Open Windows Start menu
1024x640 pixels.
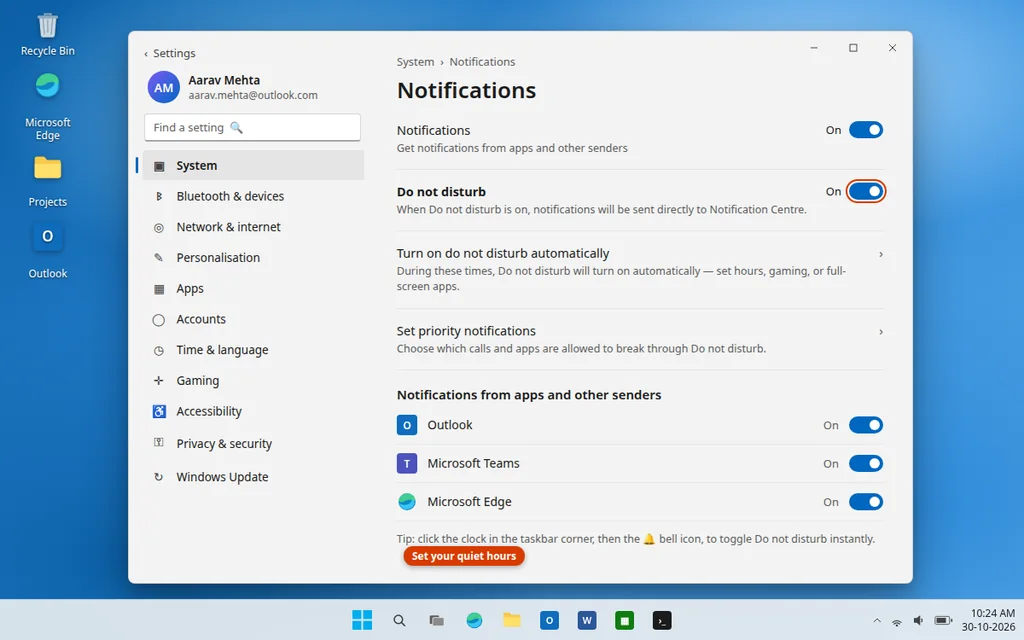[362, 620]
